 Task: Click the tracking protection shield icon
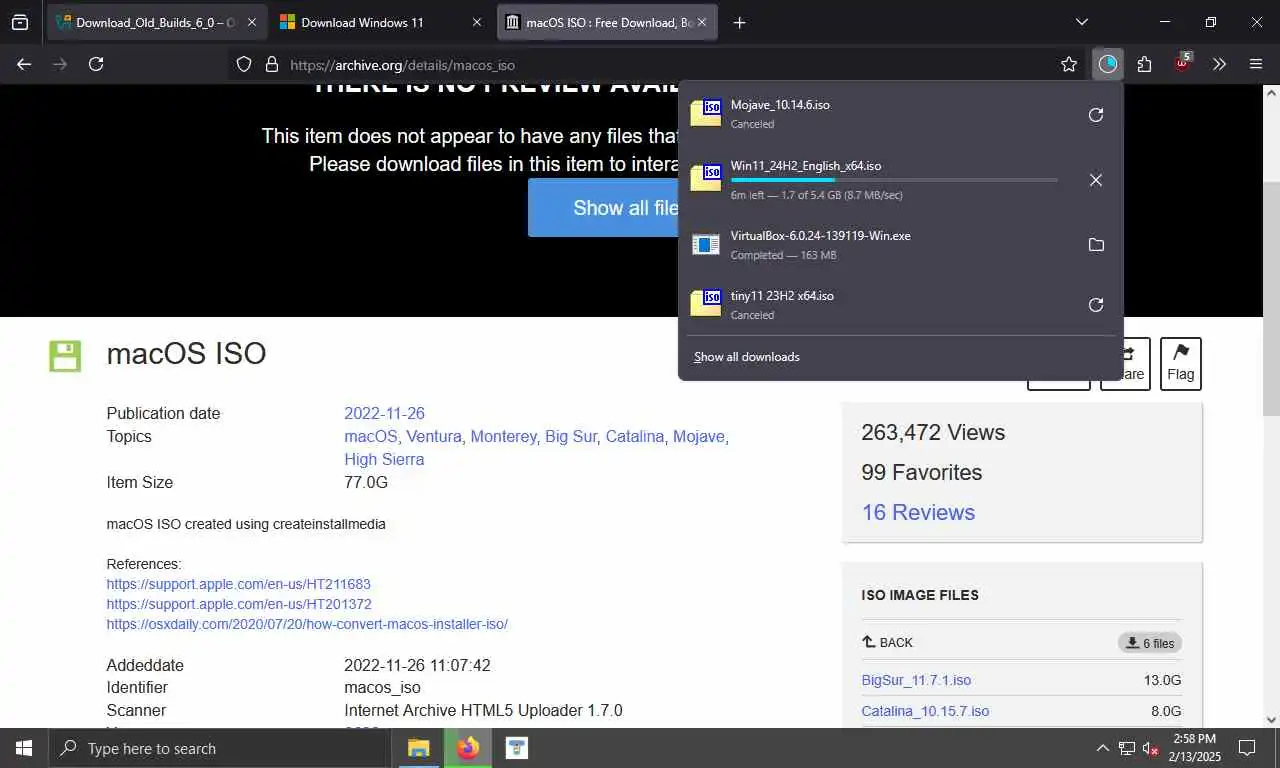coord(243,64)
